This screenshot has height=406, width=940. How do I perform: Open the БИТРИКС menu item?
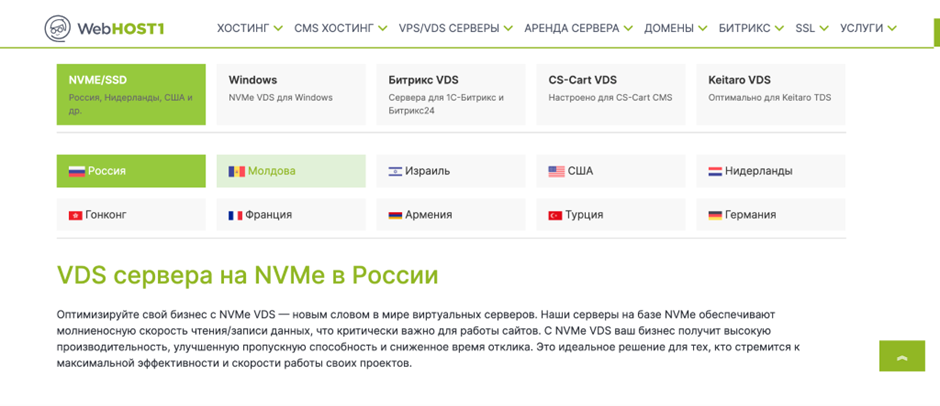745,28
